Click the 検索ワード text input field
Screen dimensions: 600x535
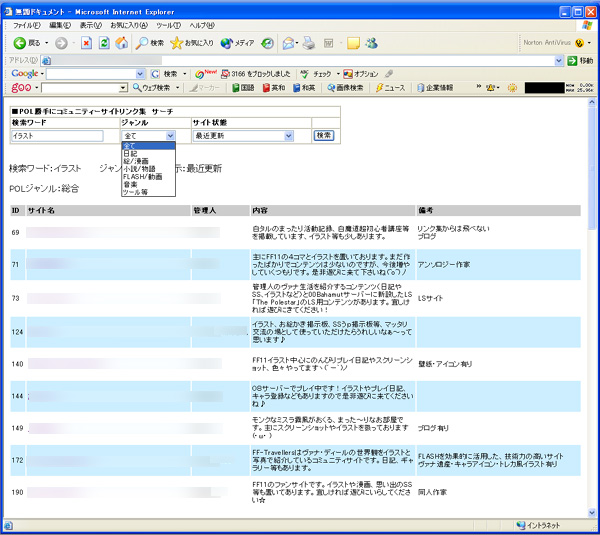(x=57, y=135)
